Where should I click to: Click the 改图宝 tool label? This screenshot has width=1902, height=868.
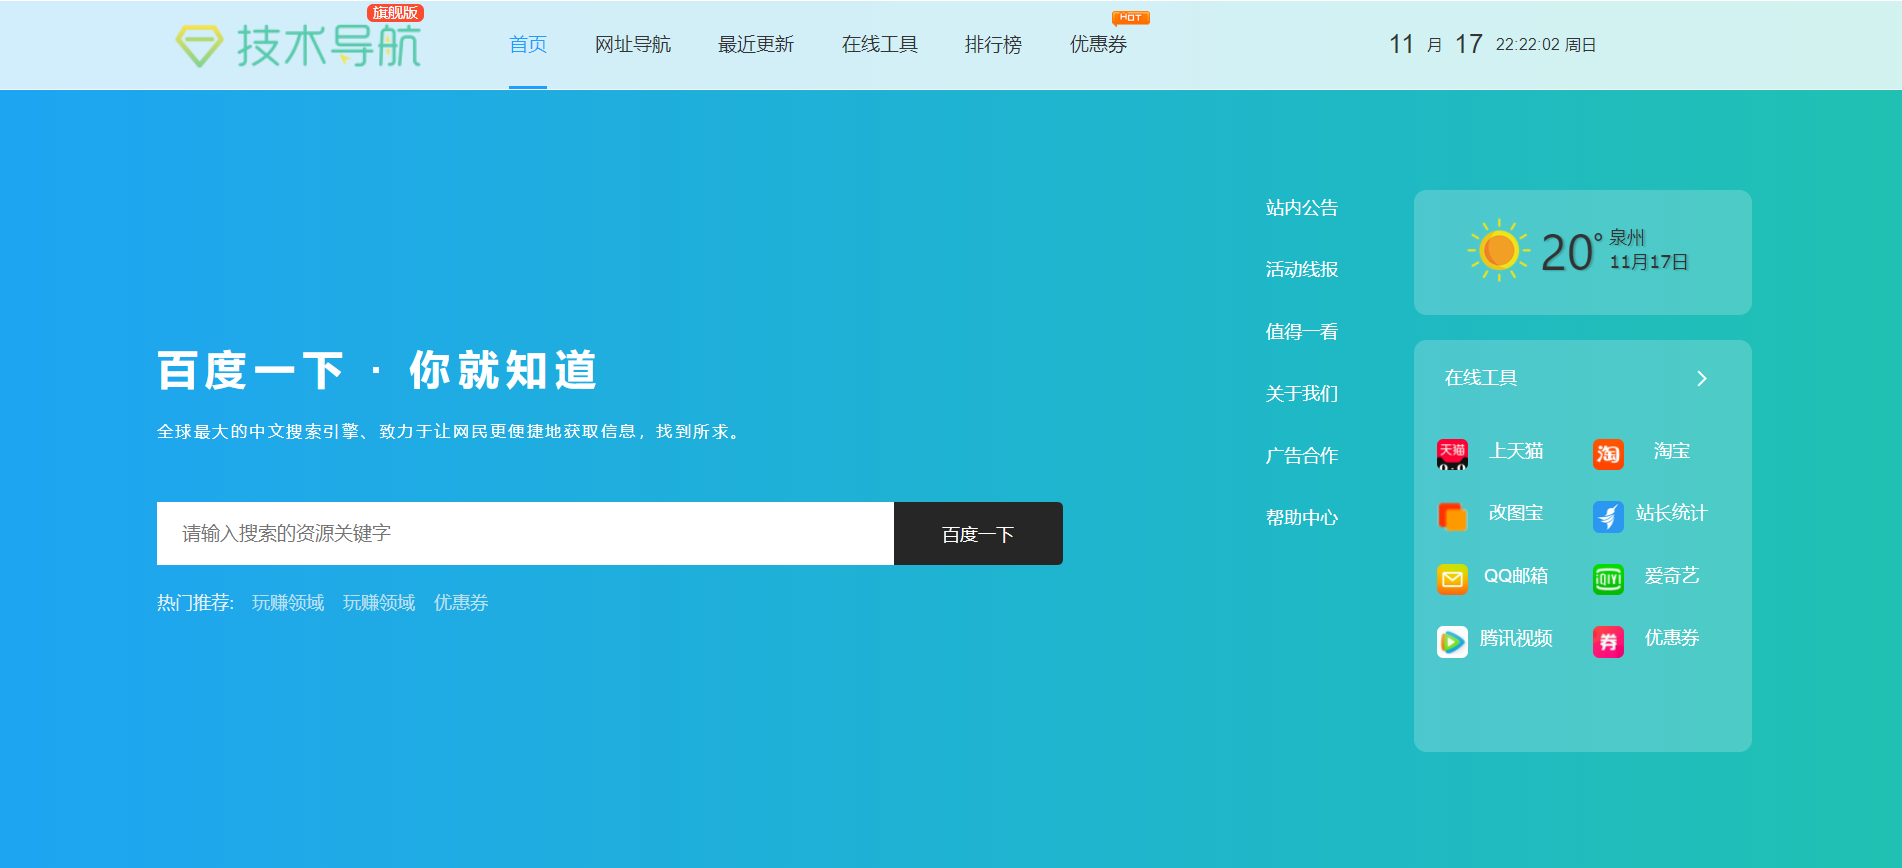point(1516,513)
